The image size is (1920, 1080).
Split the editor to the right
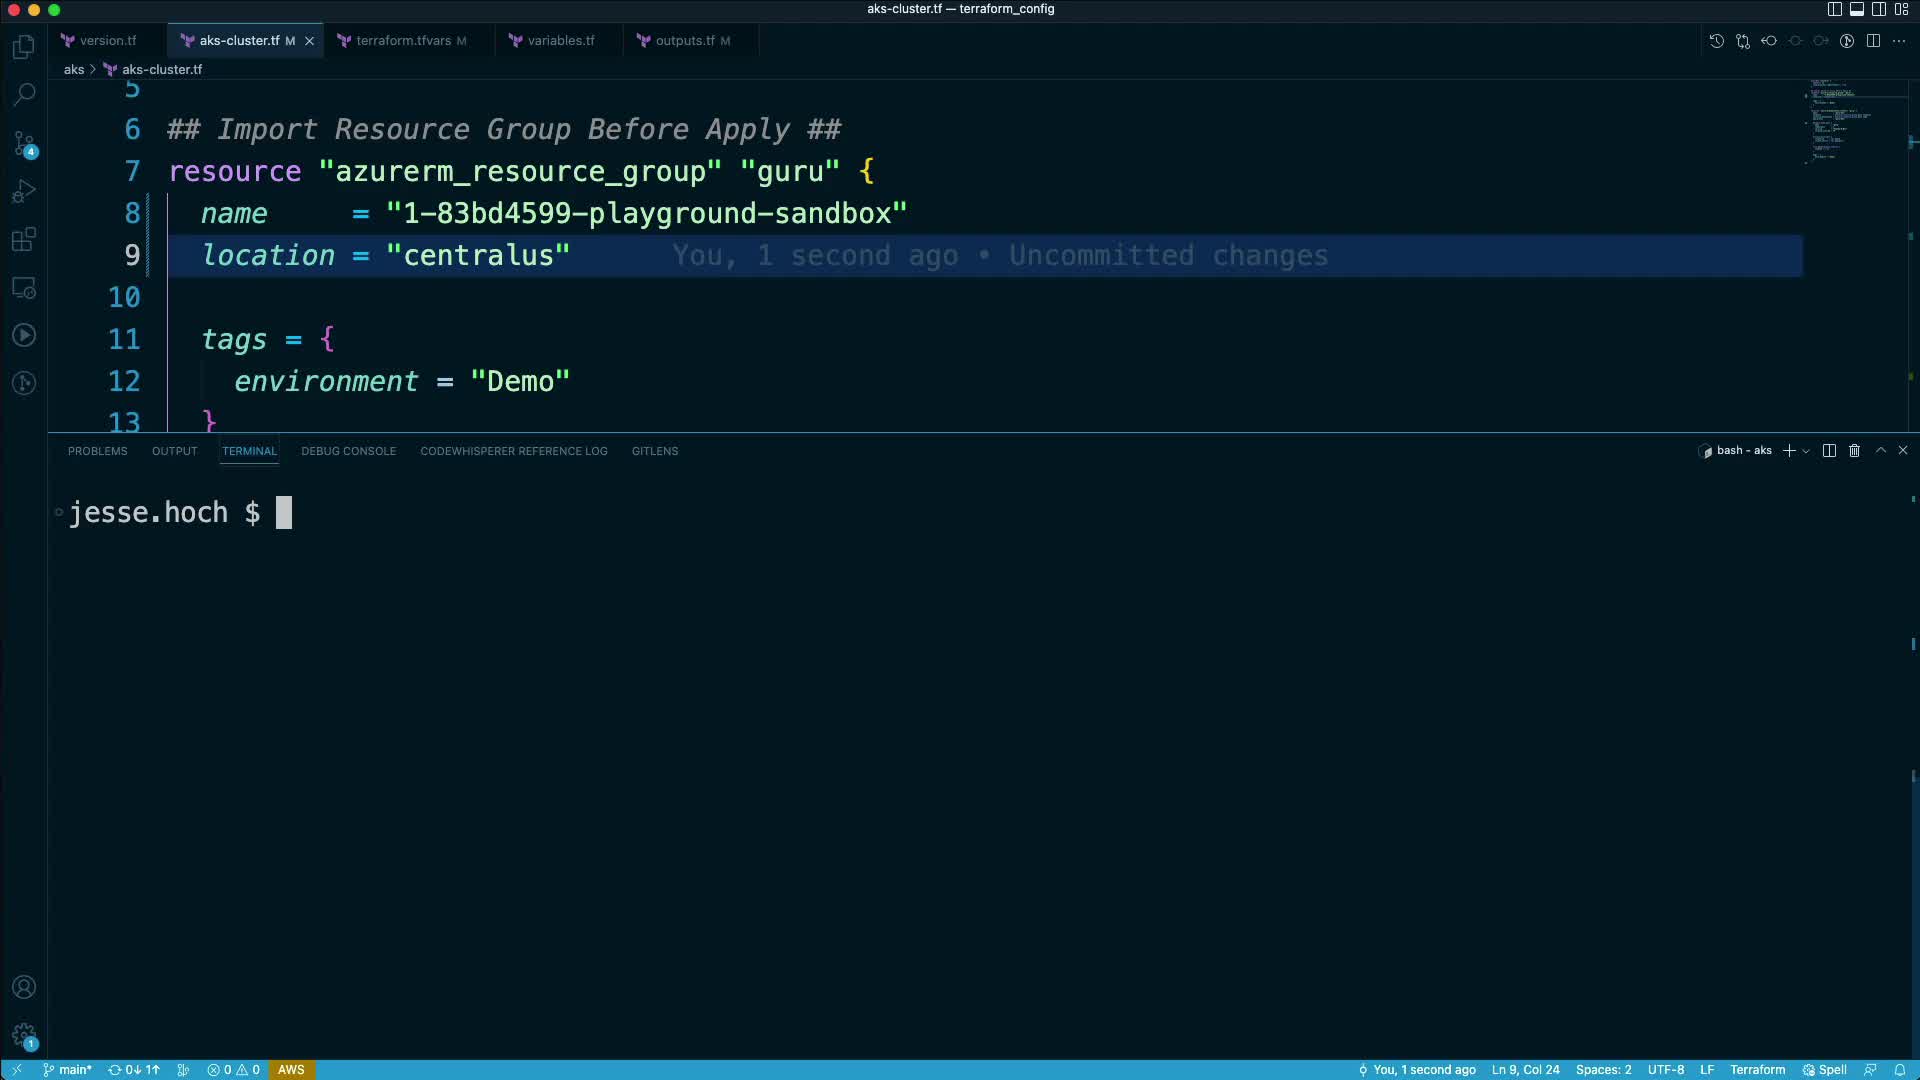(x=1873, y=41)
